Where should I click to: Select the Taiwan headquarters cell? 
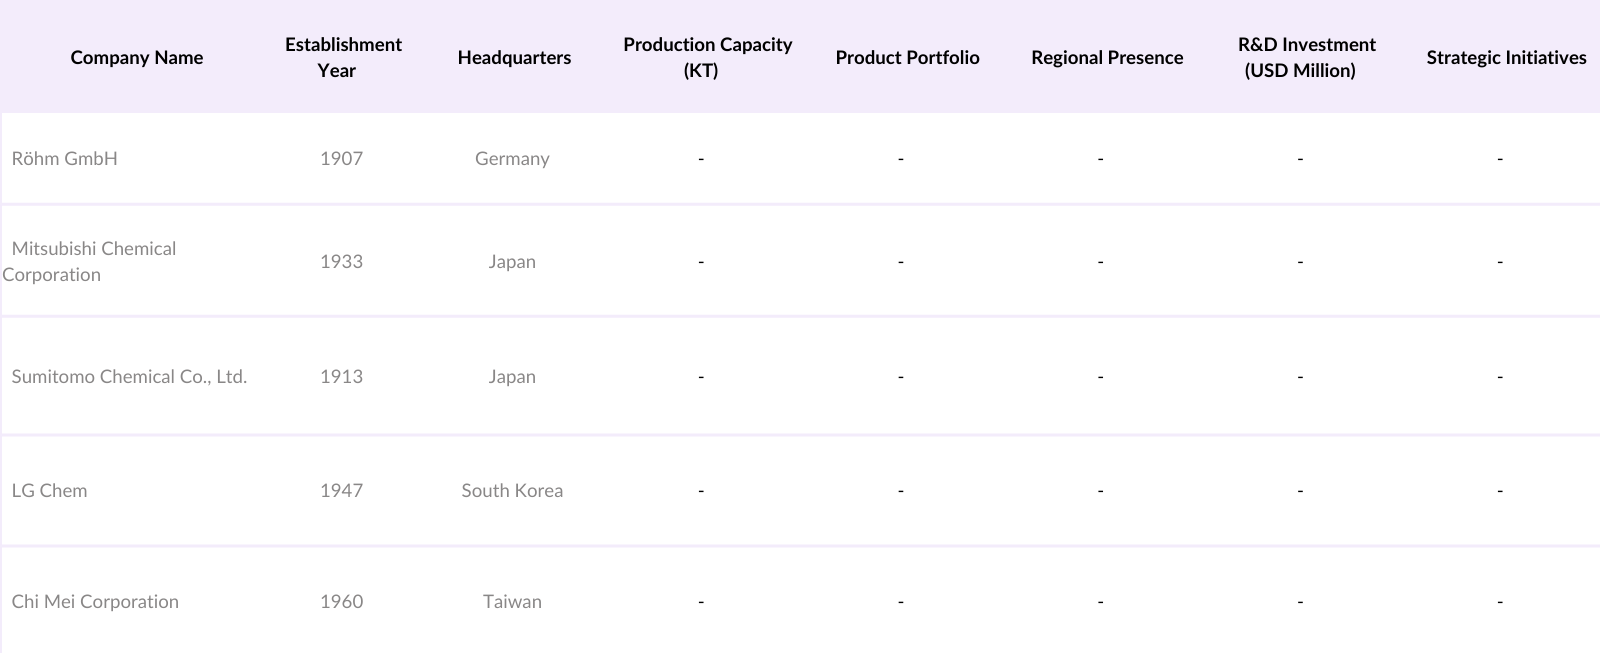[512, 602]
